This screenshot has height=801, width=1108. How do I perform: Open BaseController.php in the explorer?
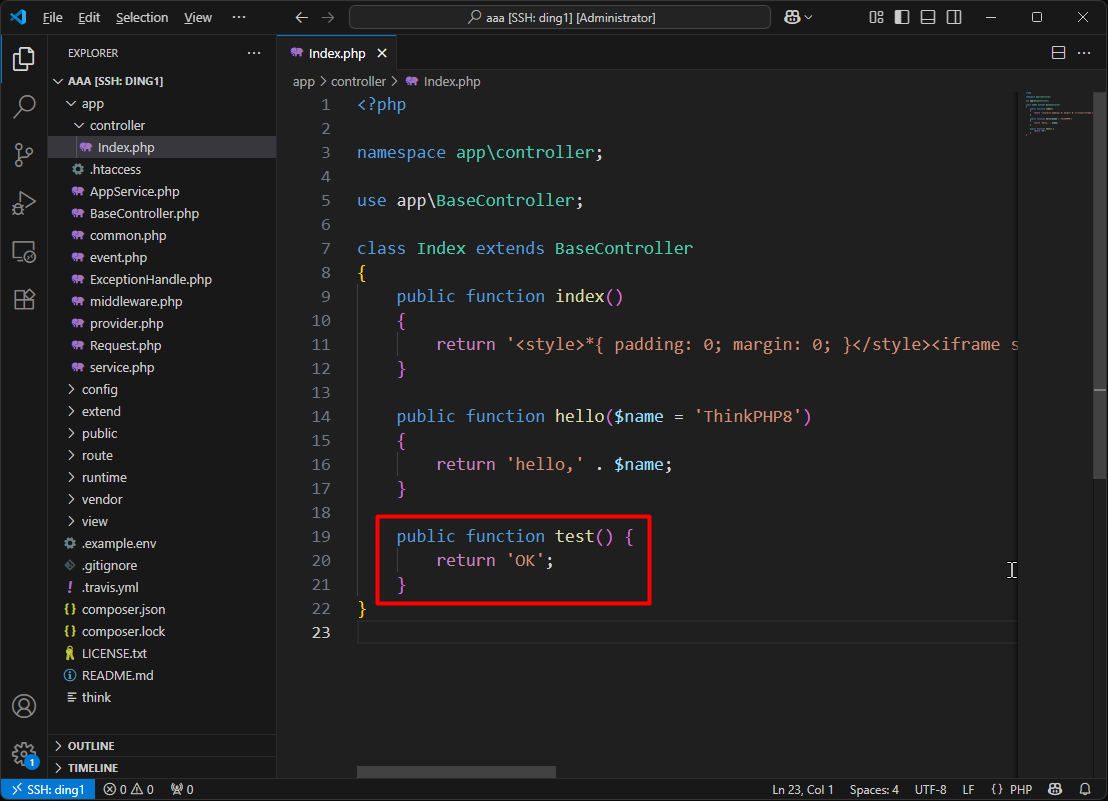pos(163,213)
